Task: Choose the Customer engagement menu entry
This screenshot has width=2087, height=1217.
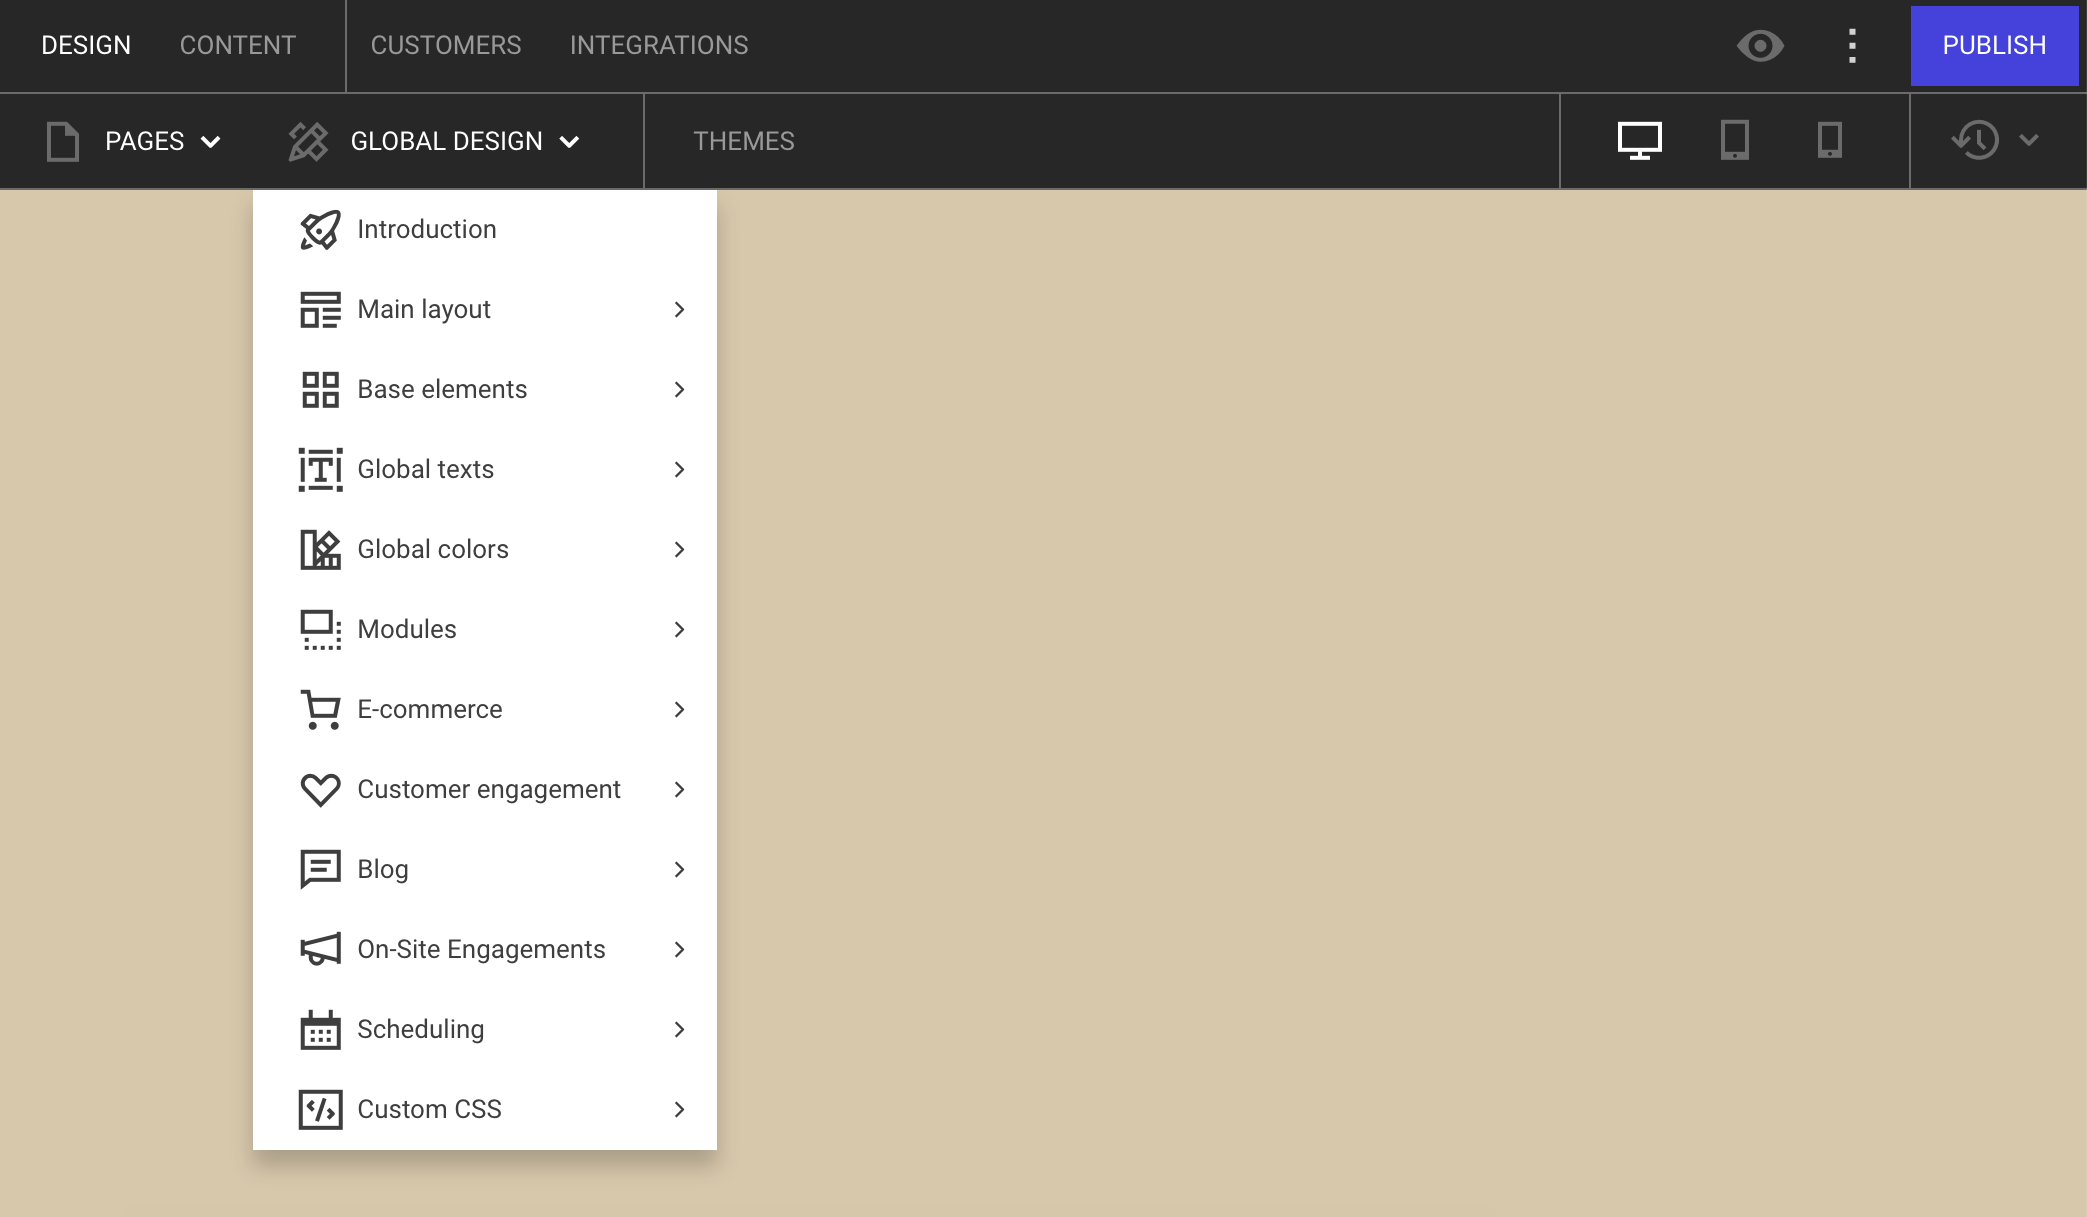Action: pos(485,790)
